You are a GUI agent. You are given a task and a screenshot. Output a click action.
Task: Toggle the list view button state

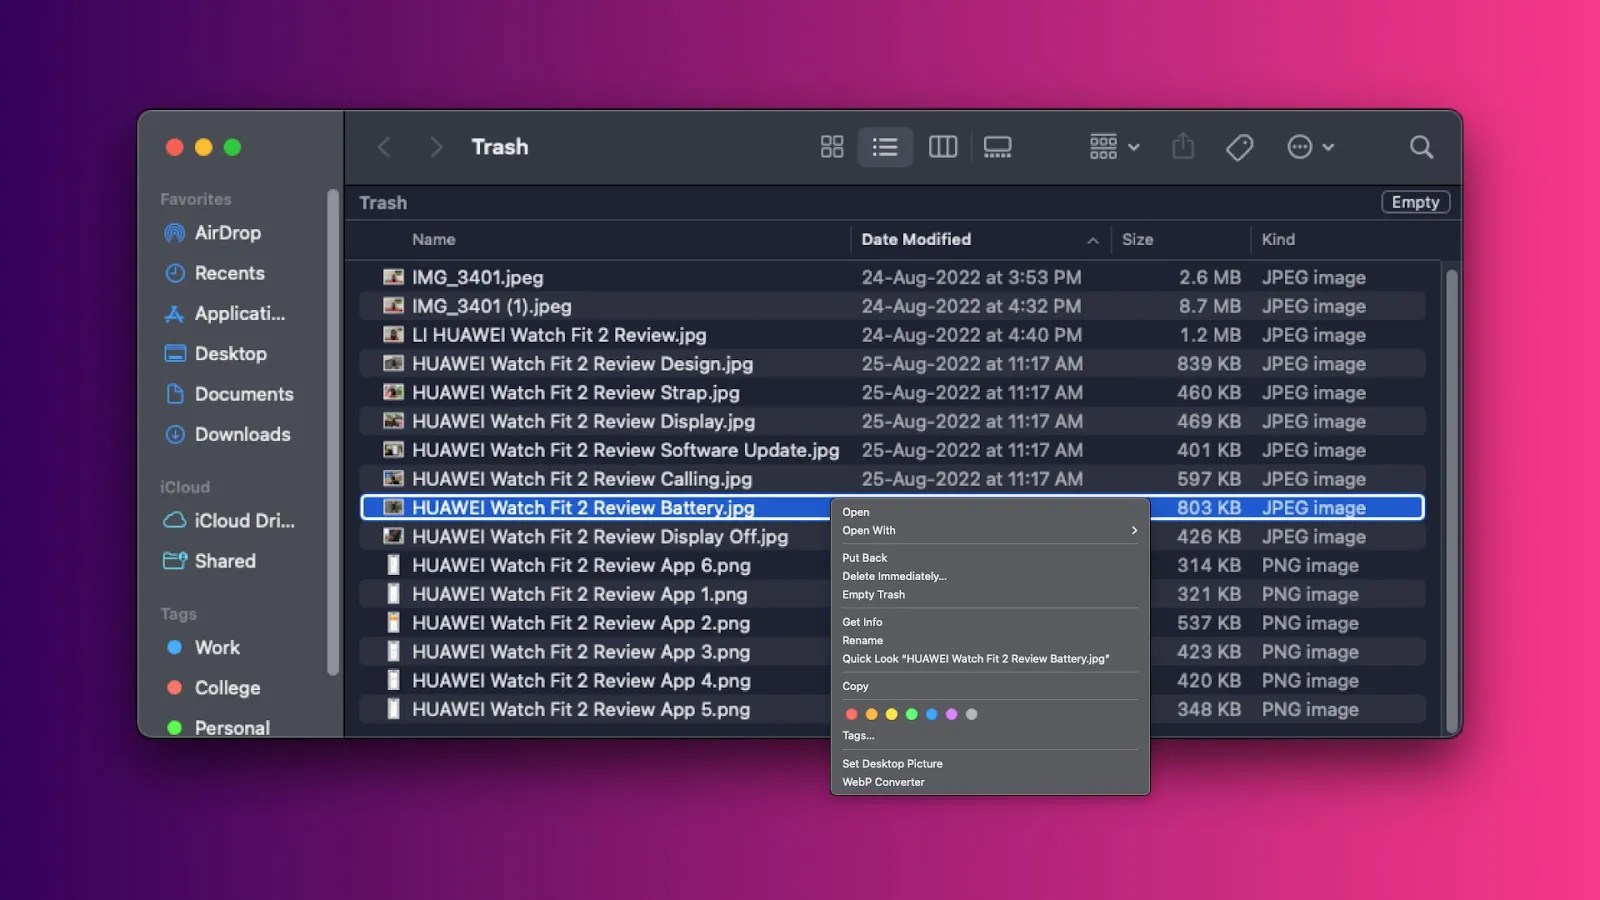[885, 147]
